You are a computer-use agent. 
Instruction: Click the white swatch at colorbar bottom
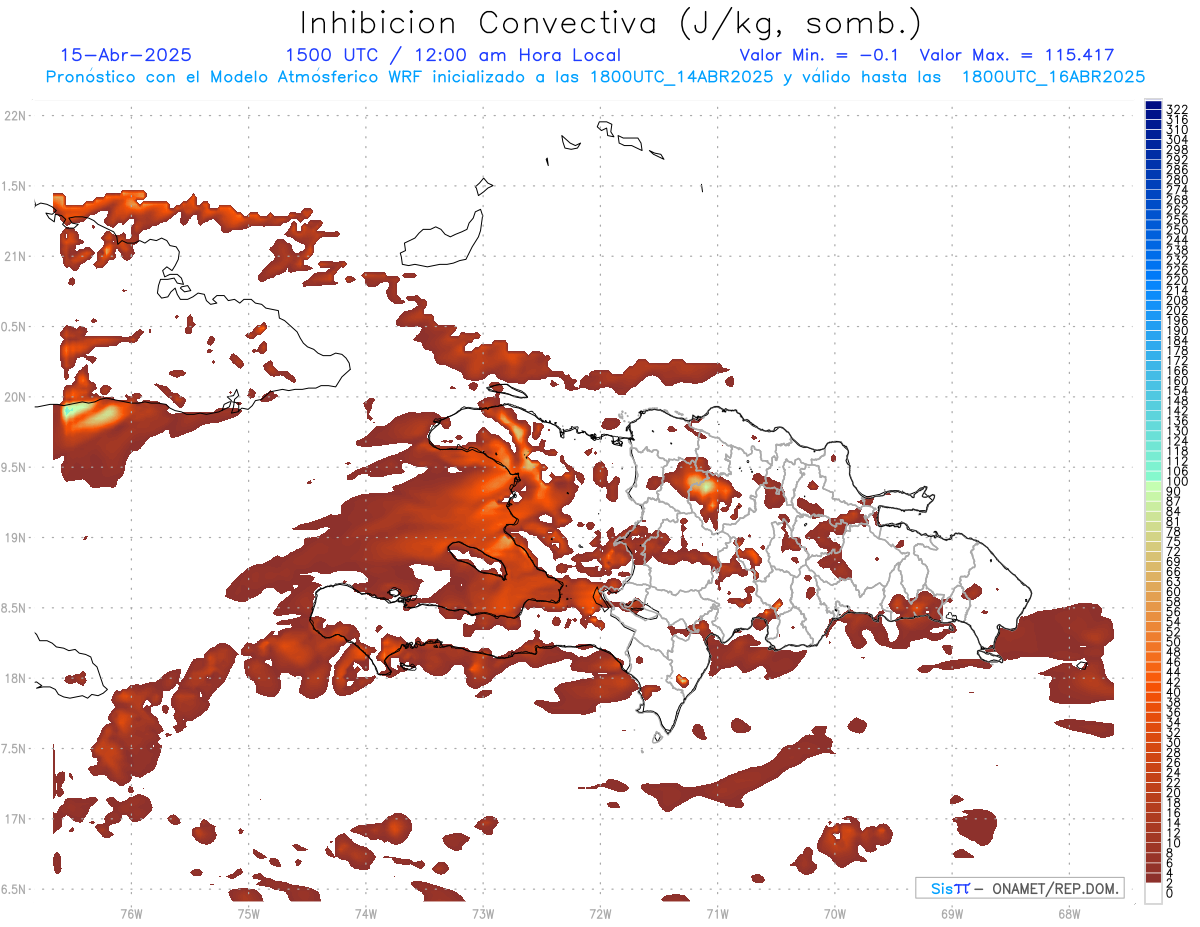point(1153,893)
